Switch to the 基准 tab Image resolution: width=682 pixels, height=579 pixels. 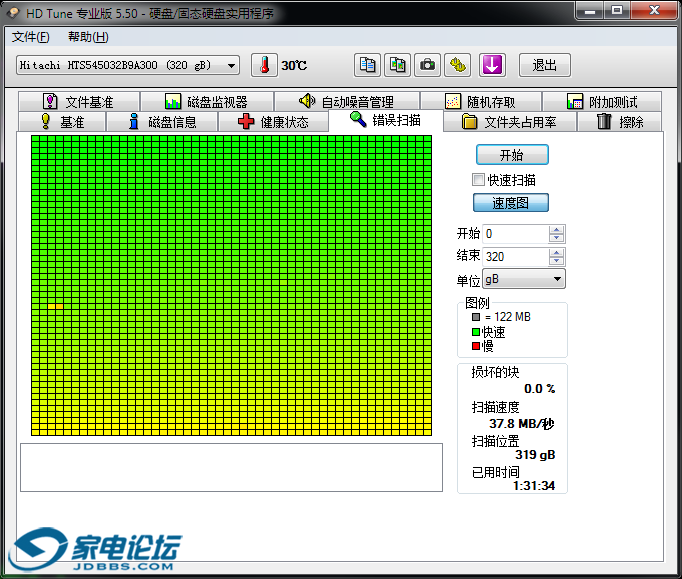pyautogui.click(x=62, y=122)
